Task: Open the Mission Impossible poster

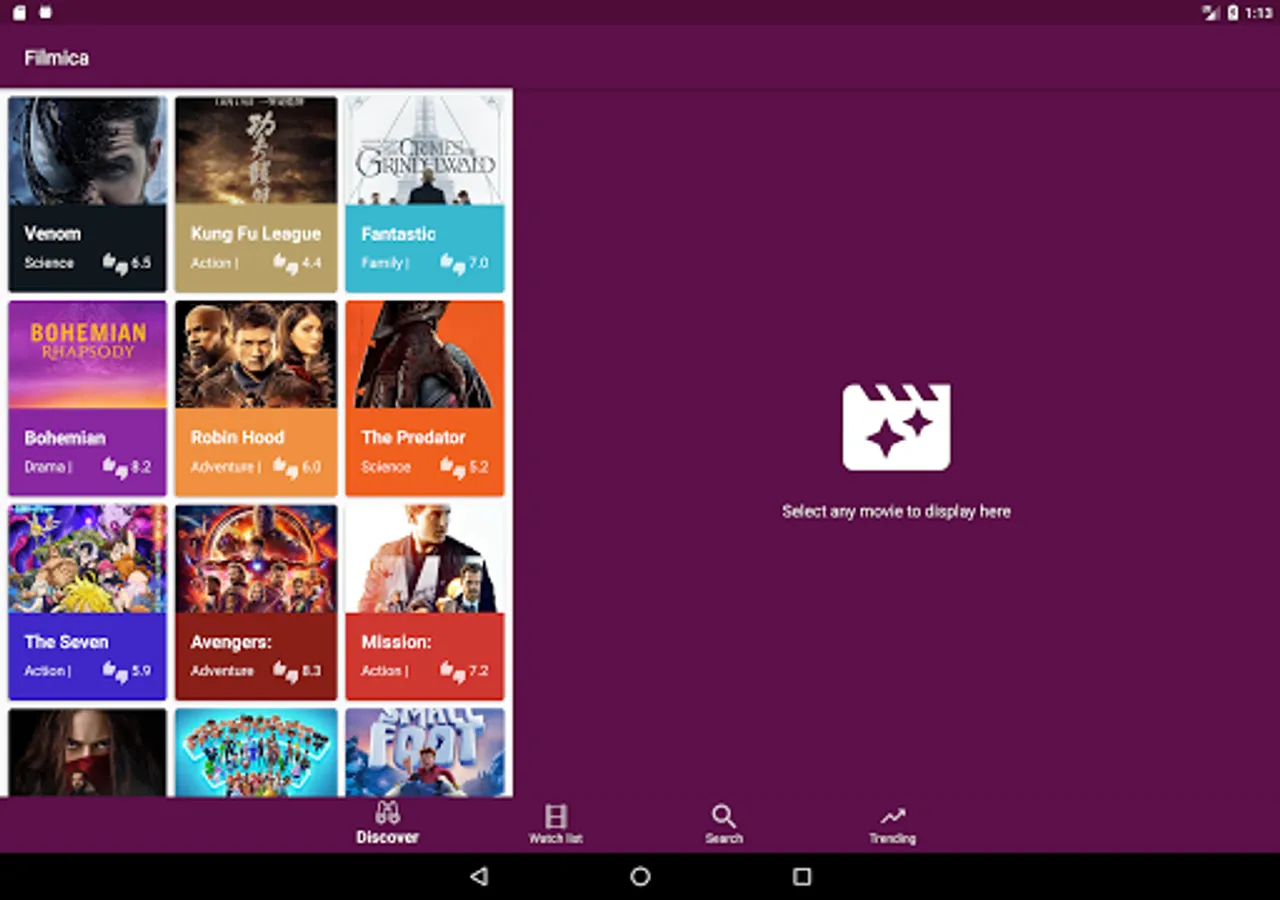Action: point(425,559)
